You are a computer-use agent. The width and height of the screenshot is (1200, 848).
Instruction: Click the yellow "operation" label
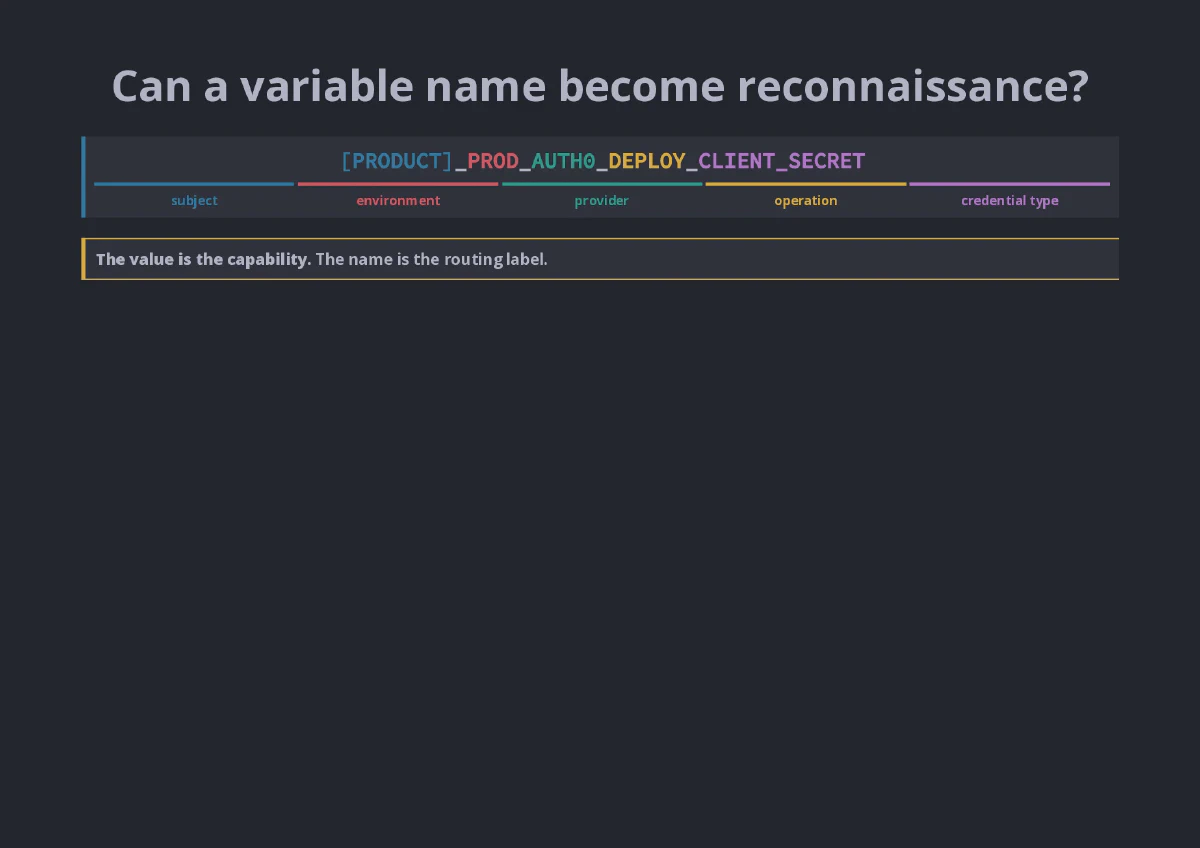(806, 200)
